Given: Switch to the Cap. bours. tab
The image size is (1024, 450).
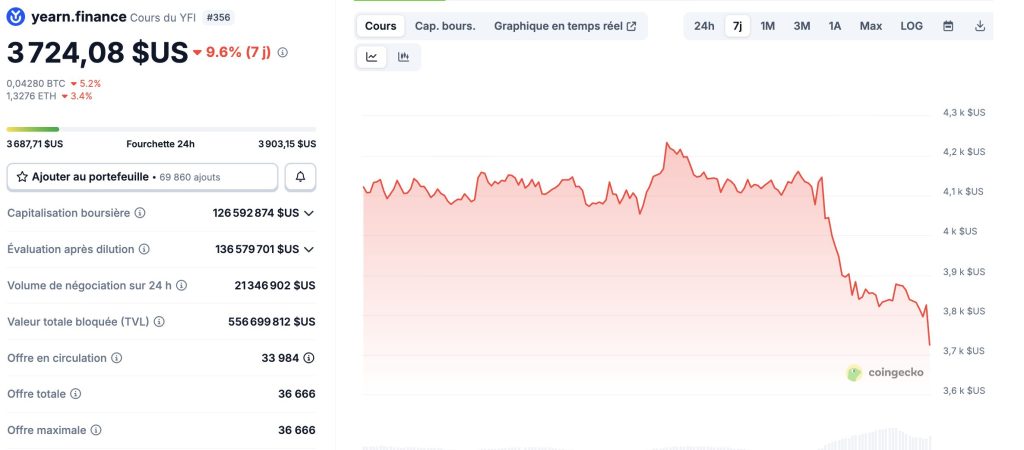Looking at the screenshot, I should [x=445, y=26].
